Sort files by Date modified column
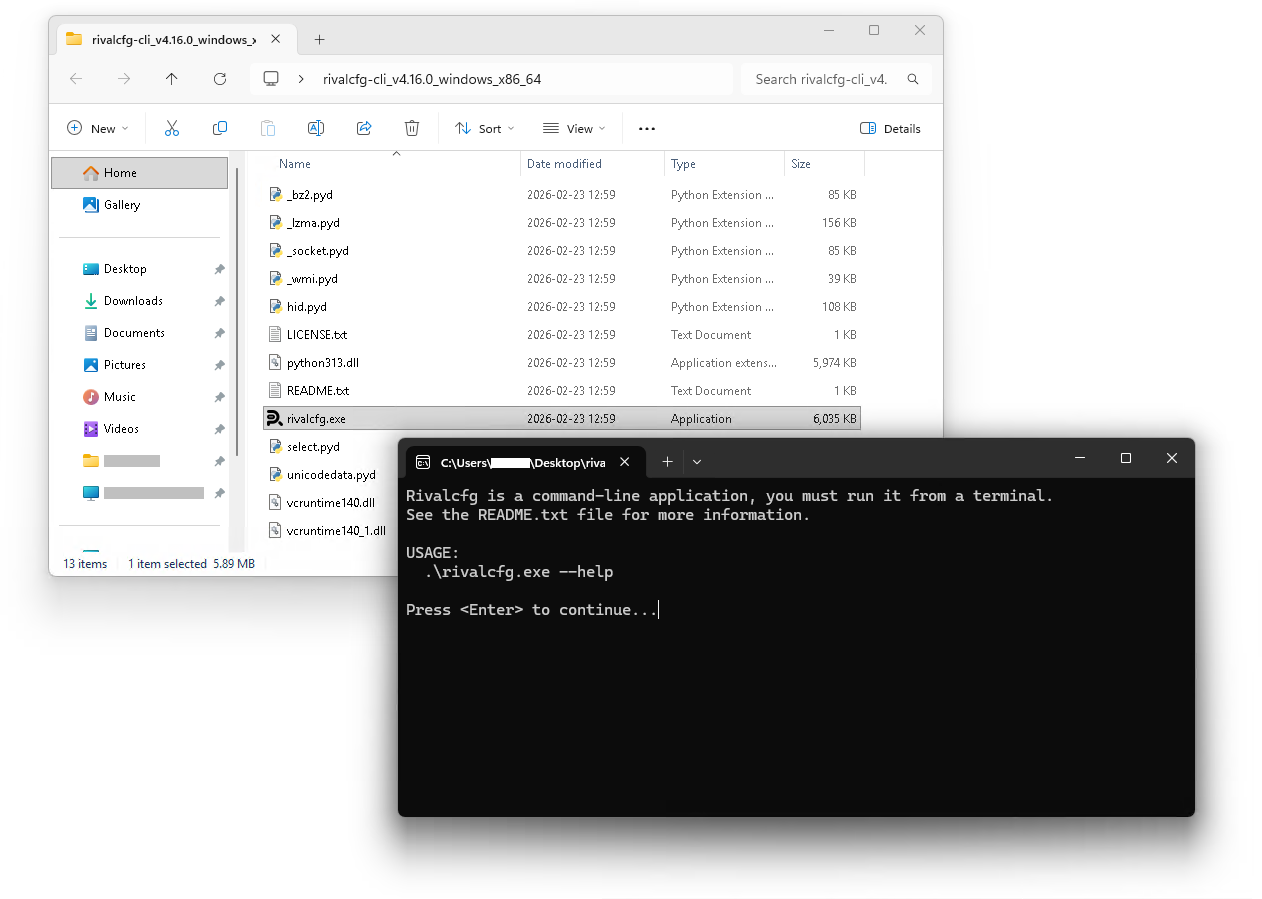 pyautogui.click(x=564, y=164)
